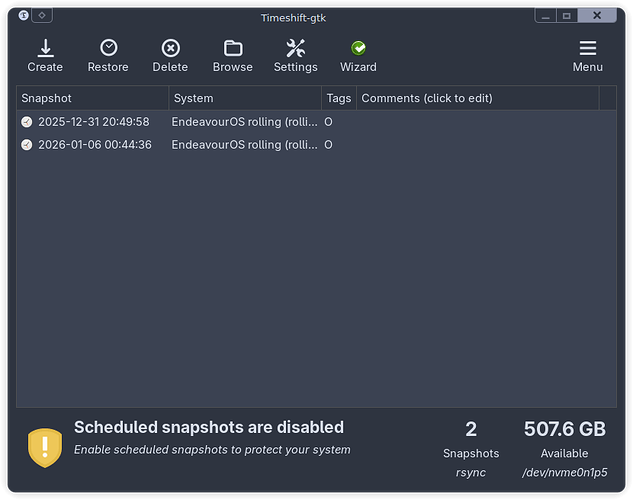632x500 pixels.
Task: Click the Restore clock icon
Action: coord(108,49)
